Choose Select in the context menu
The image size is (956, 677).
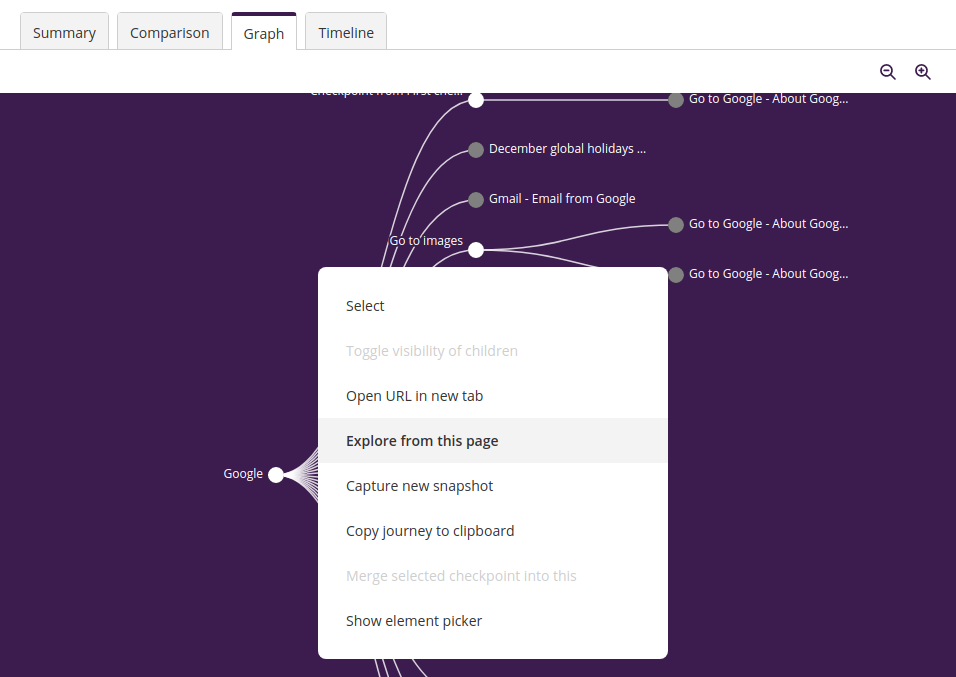click(493, 306)
